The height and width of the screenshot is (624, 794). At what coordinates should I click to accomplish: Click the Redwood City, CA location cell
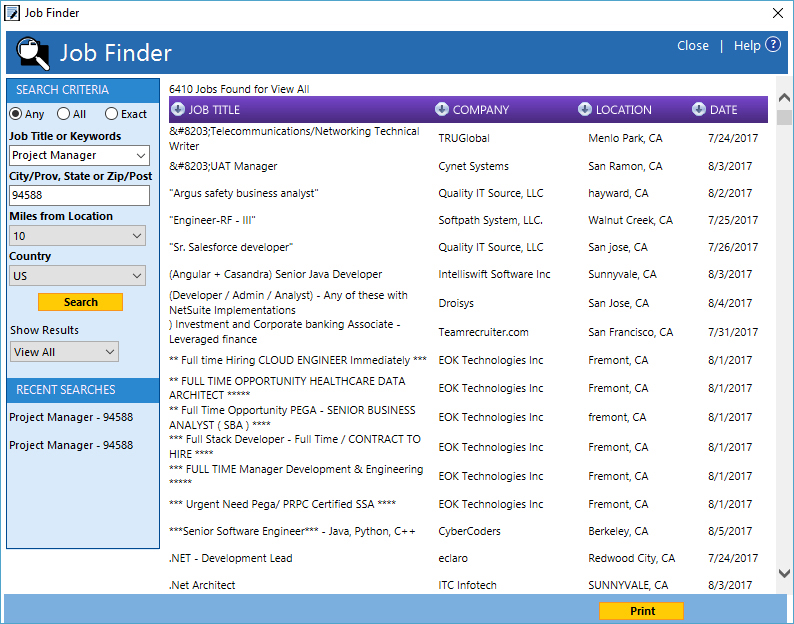pyautogui.click(x=631, y=558)
